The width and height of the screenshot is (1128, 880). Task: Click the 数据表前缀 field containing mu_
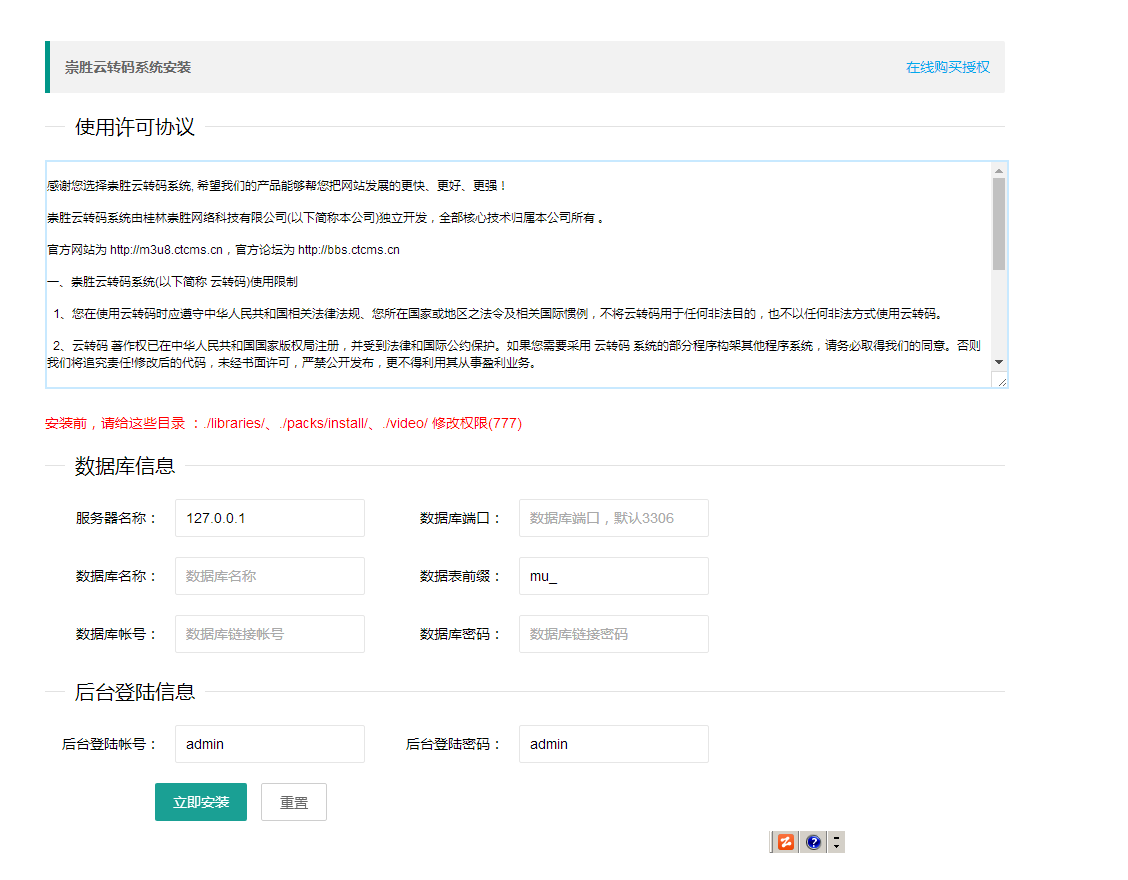613,576
